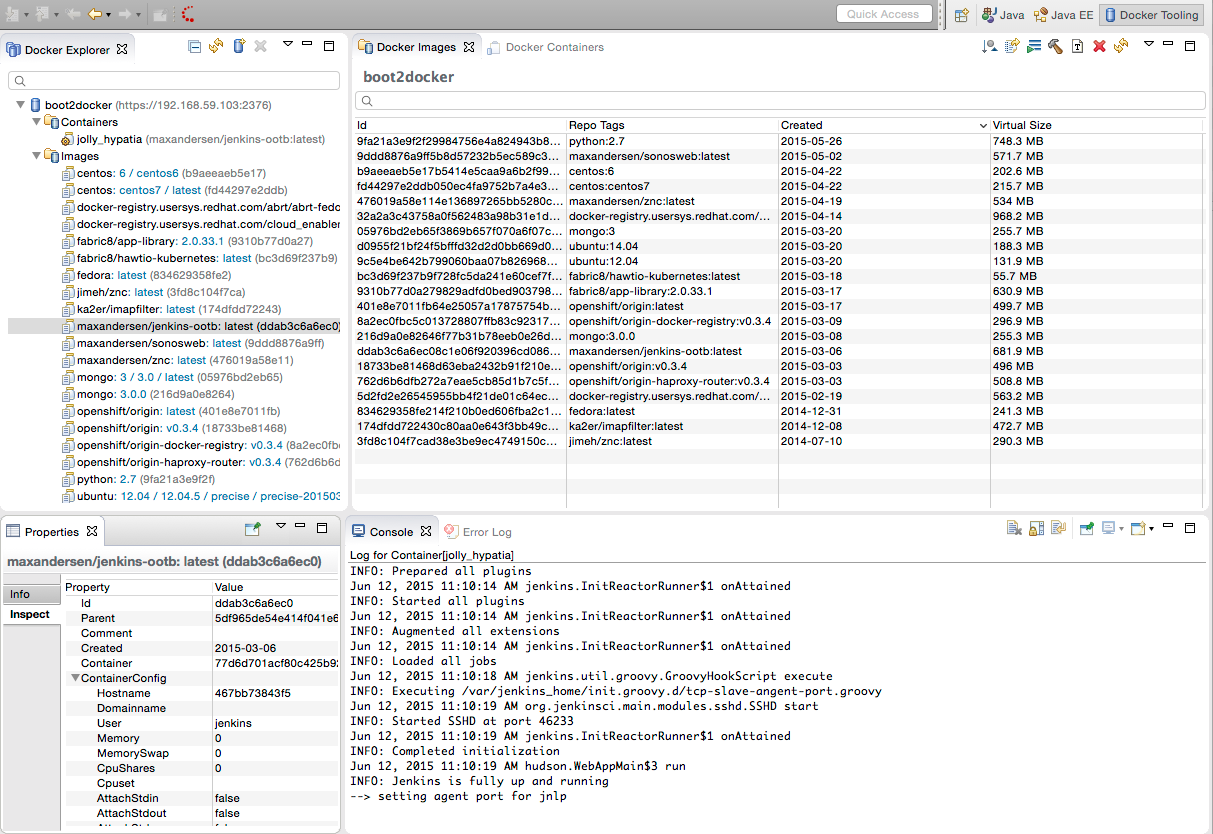Open the new console view dropdown arrow
This screenshot has height=834, width=1213.
1152,529
